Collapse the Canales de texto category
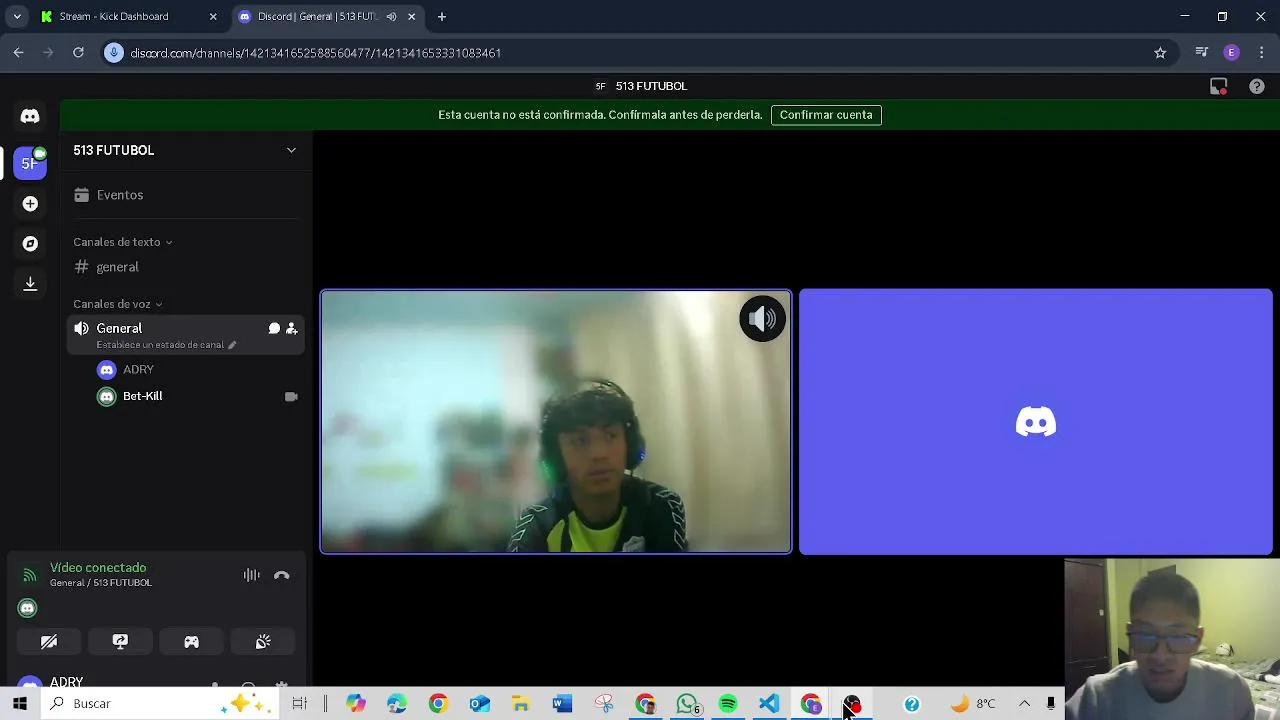Image resolution: width=1280 pixels, height=720 pixels. point(122,242)
